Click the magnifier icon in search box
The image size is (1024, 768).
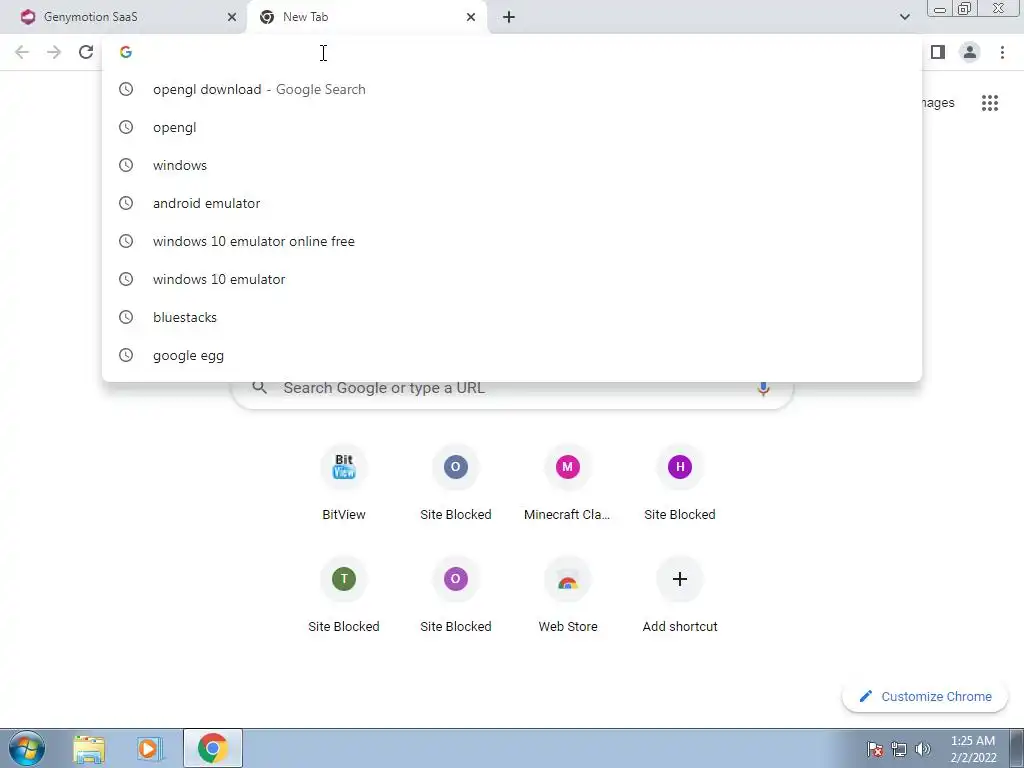pyautogui.click(x=259, y=388)
